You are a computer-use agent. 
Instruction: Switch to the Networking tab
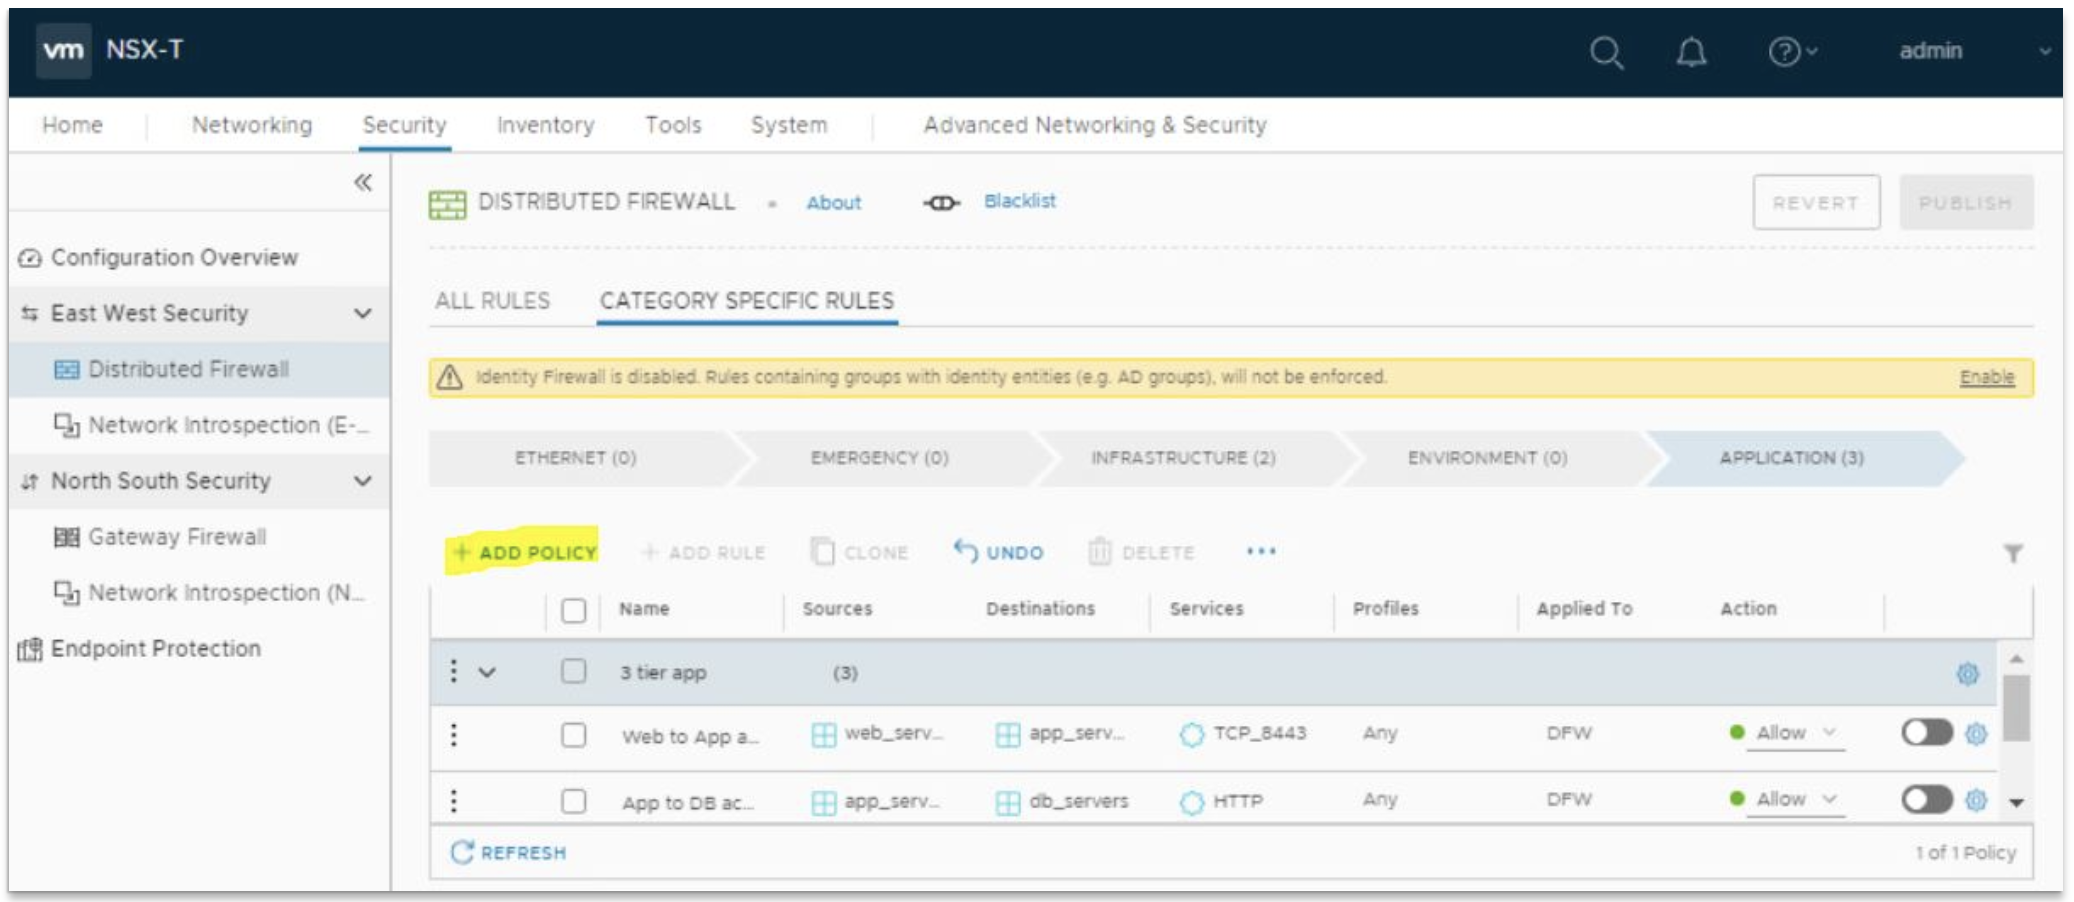point(252,125)
